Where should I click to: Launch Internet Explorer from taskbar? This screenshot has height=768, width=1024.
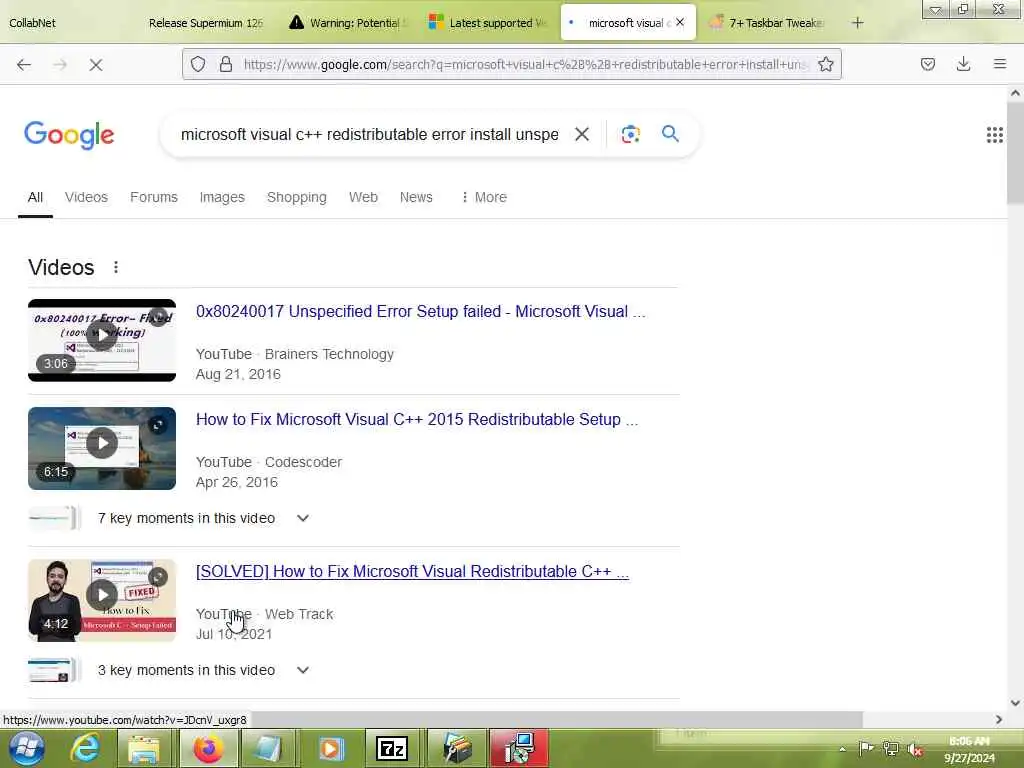(x=86, y=748)
